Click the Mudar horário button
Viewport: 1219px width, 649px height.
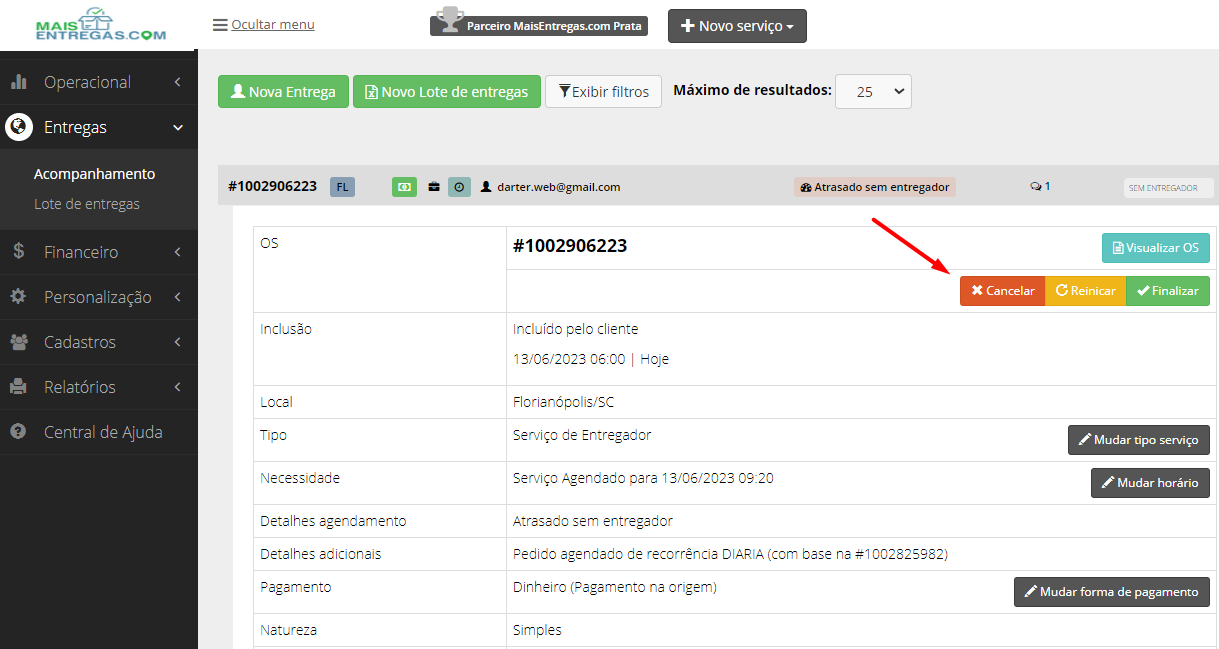pyautogui.click(x=1150, y=482)
